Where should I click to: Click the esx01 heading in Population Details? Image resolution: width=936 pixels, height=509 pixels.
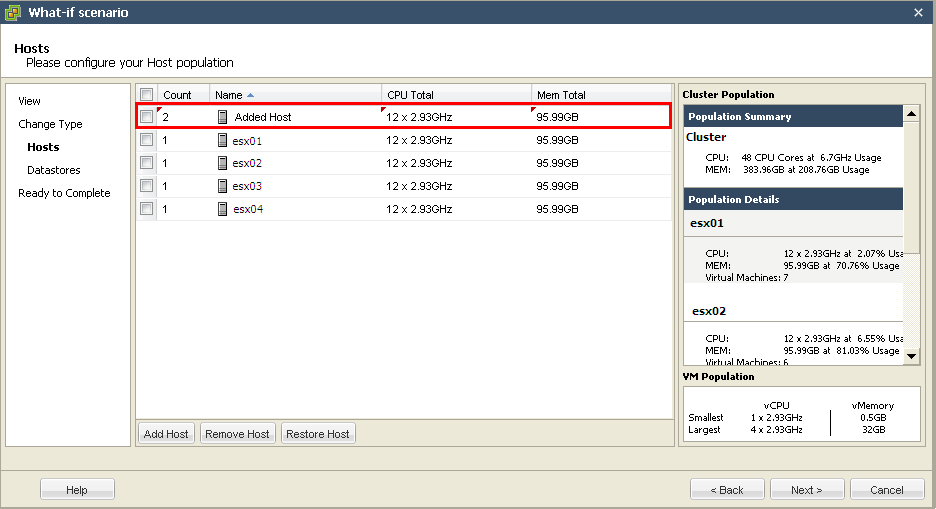point(707,223)
